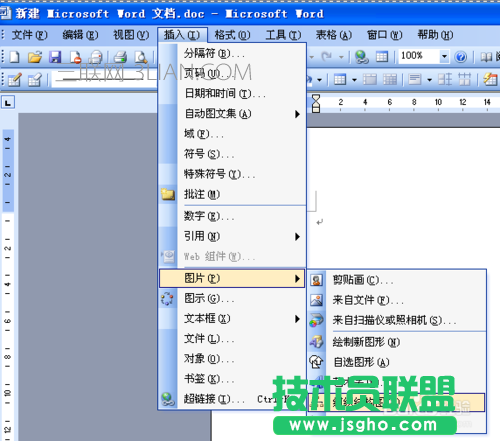Open the Redo history dropdown arrow
Image resolution: width=500 pixels, height=441 pixels.
click(x=341, y=57)
